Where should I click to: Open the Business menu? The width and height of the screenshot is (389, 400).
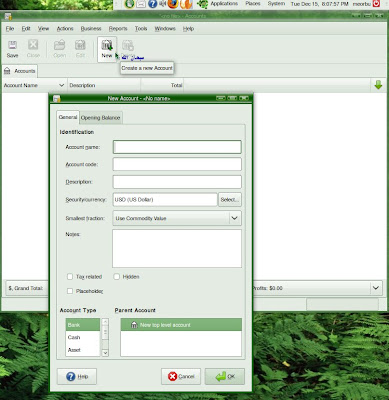pos(91,29)
